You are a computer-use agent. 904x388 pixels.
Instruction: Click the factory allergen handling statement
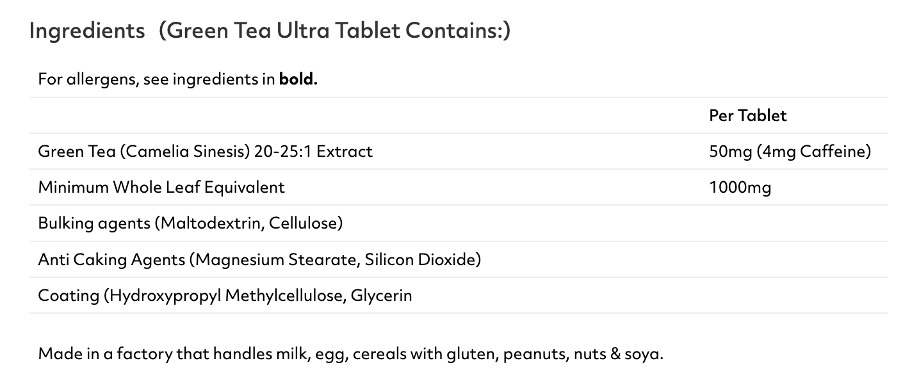[x=351, y=353]
